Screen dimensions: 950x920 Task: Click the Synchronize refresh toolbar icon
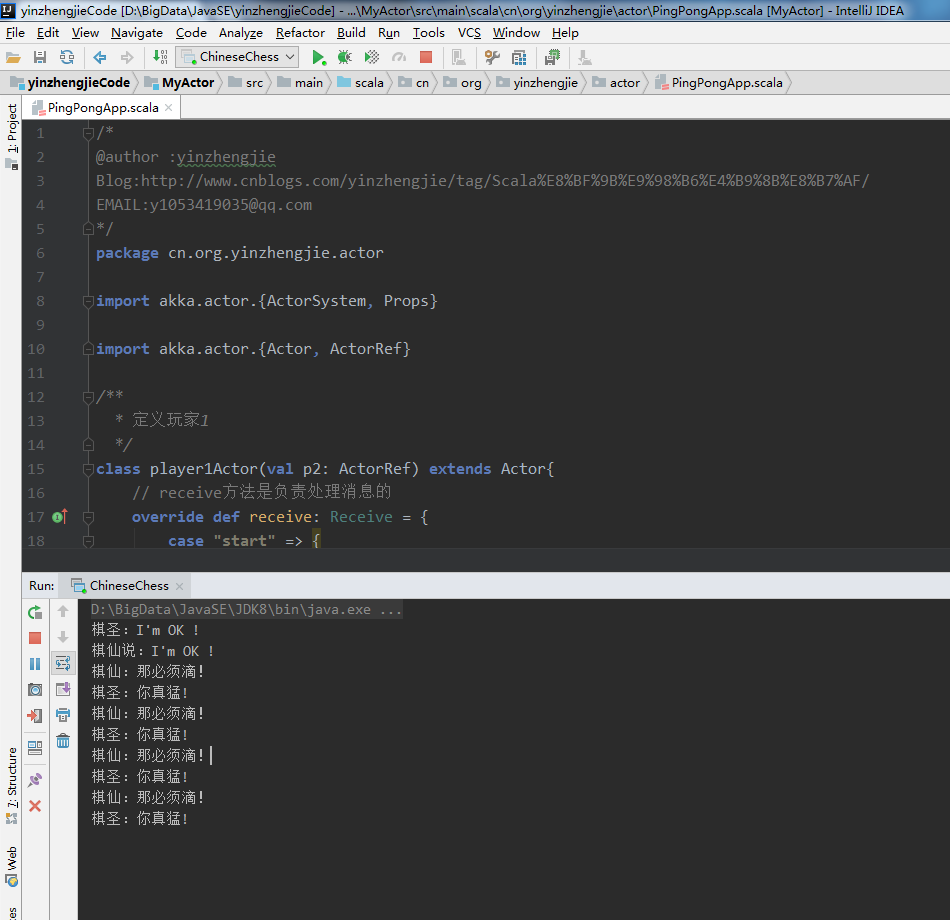[x=67, y=58]
